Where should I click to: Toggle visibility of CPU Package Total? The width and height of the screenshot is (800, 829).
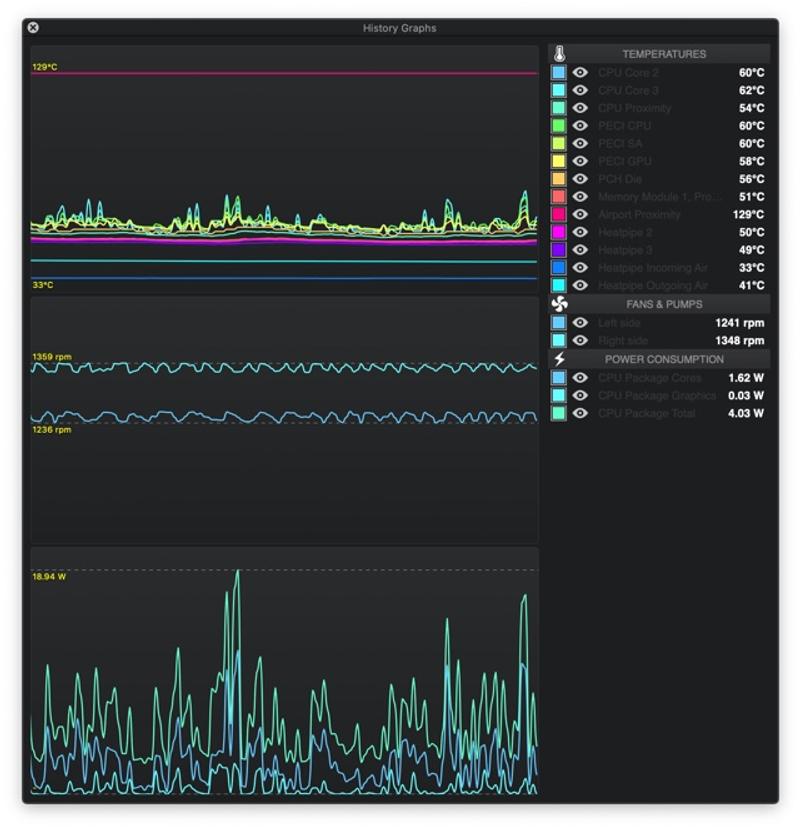580,413
